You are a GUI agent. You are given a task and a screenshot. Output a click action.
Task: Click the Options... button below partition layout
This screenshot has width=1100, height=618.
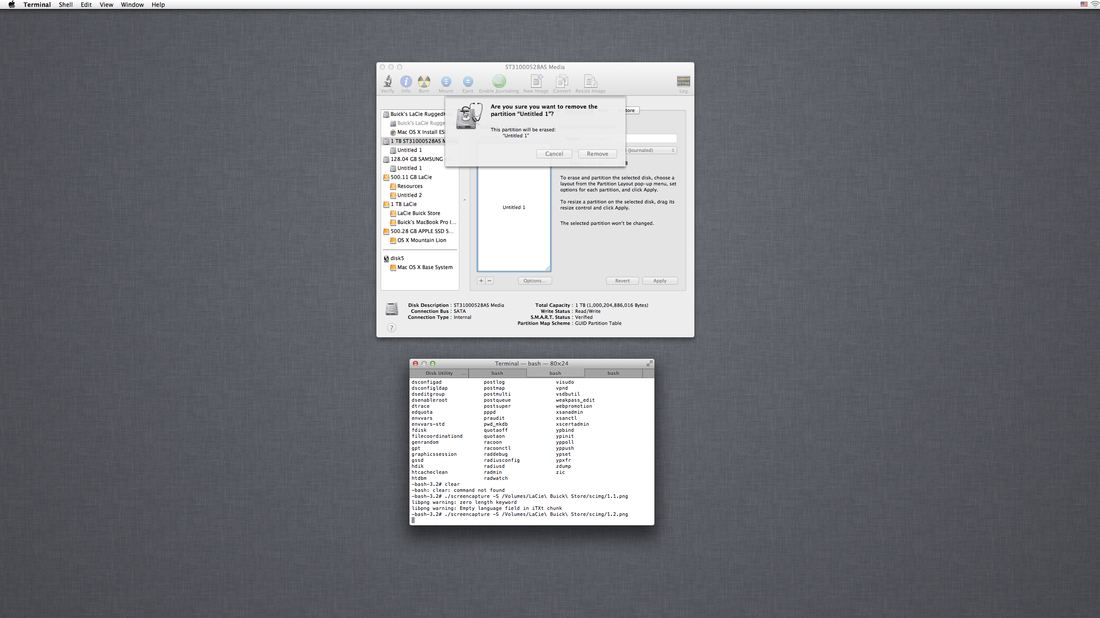[x=534, y=281]
